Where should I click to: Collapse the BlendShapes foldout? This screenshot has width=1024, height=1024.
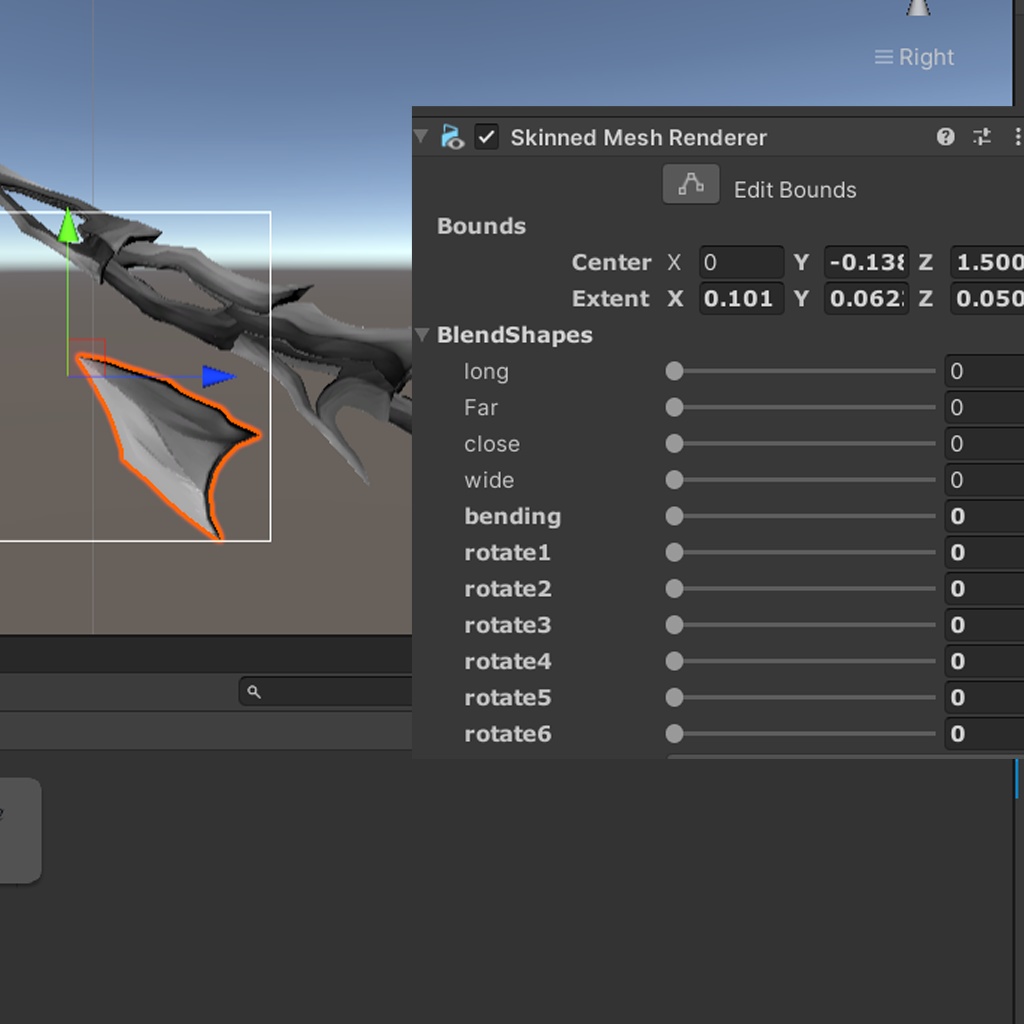click(422, 335)
